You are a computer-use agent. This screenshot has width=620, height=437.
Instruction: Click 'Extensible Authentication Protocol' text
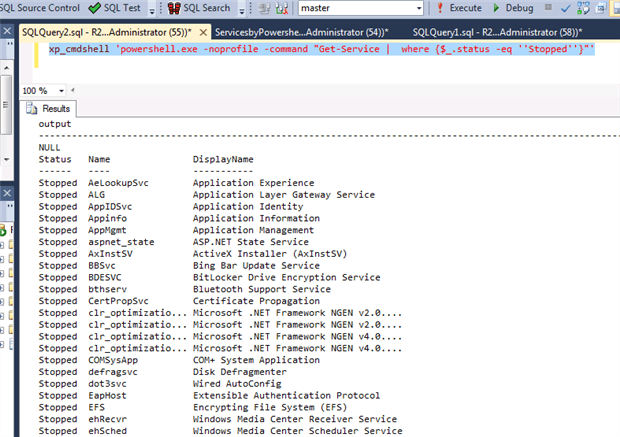click(286, 396)
